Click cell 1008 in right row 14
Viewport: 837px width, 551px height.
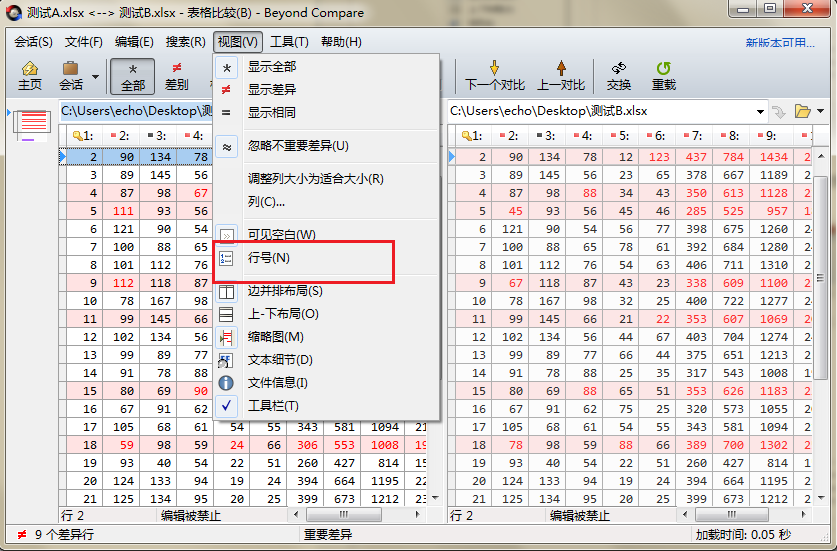(770, 373)
